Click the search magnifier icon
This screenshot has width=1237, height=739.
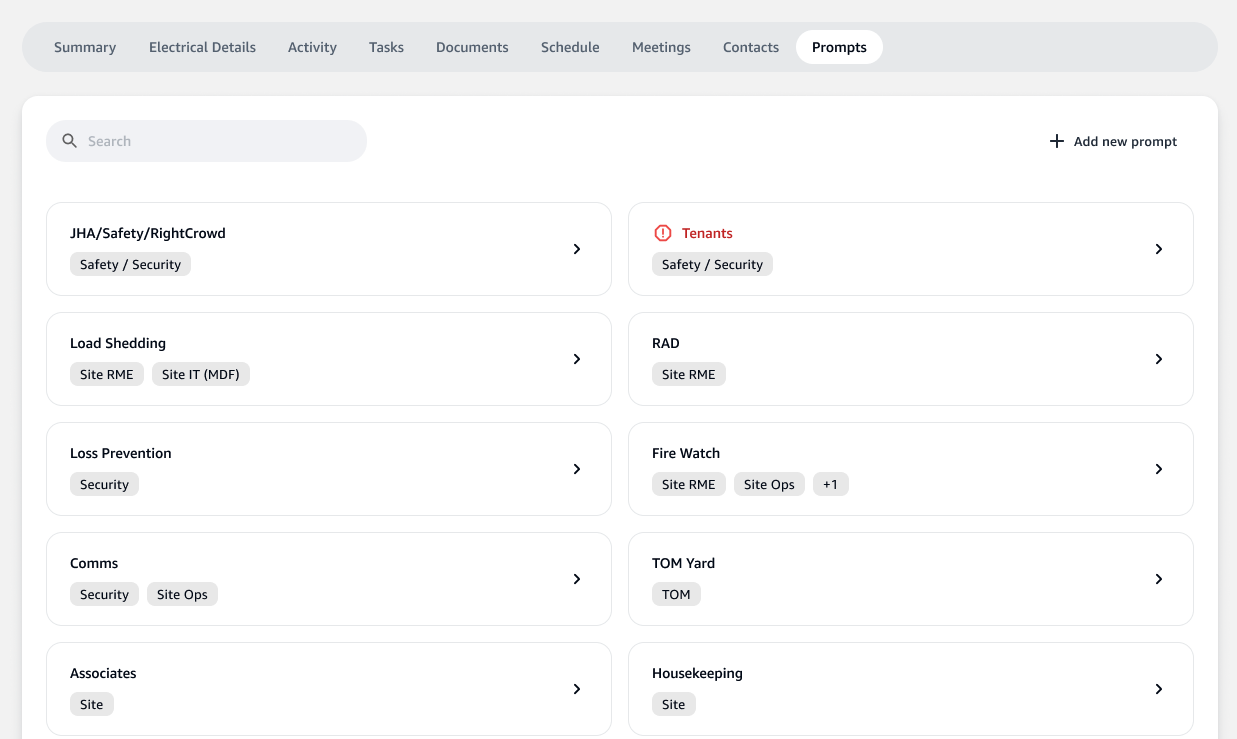pos(69,141)
